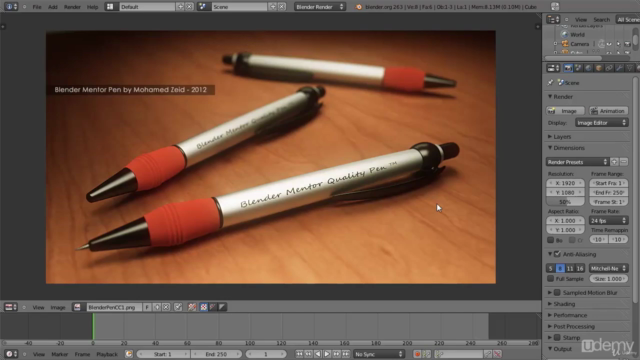
Task: Click the preview range clock icon in timeline
Action: 129,354
